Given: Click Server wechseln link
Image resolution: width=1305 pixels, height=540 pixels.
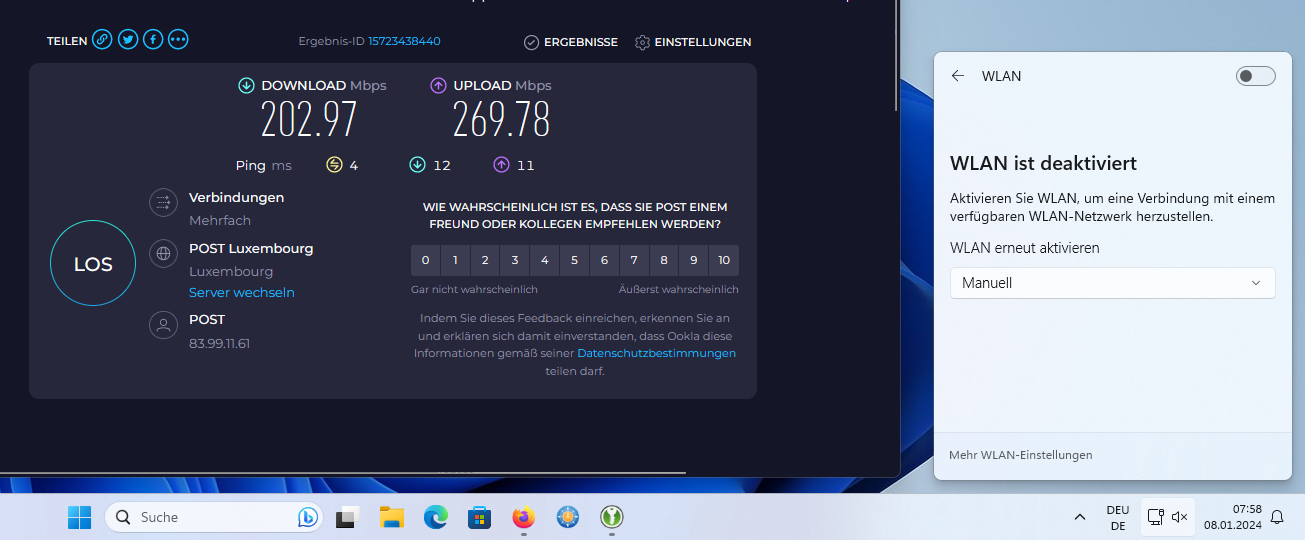Looking at the screenshot, I should click(x=242, y=293).
